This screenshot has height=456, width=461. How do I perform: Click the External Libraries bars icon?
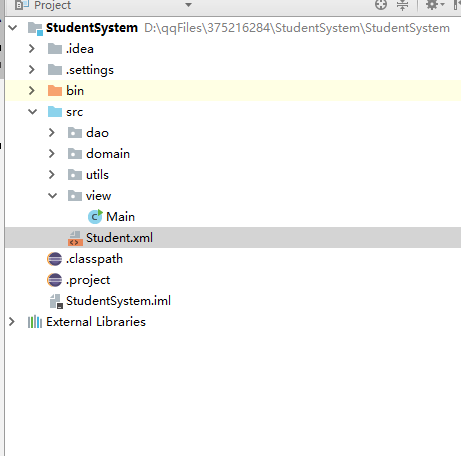[x=35, y=322]
